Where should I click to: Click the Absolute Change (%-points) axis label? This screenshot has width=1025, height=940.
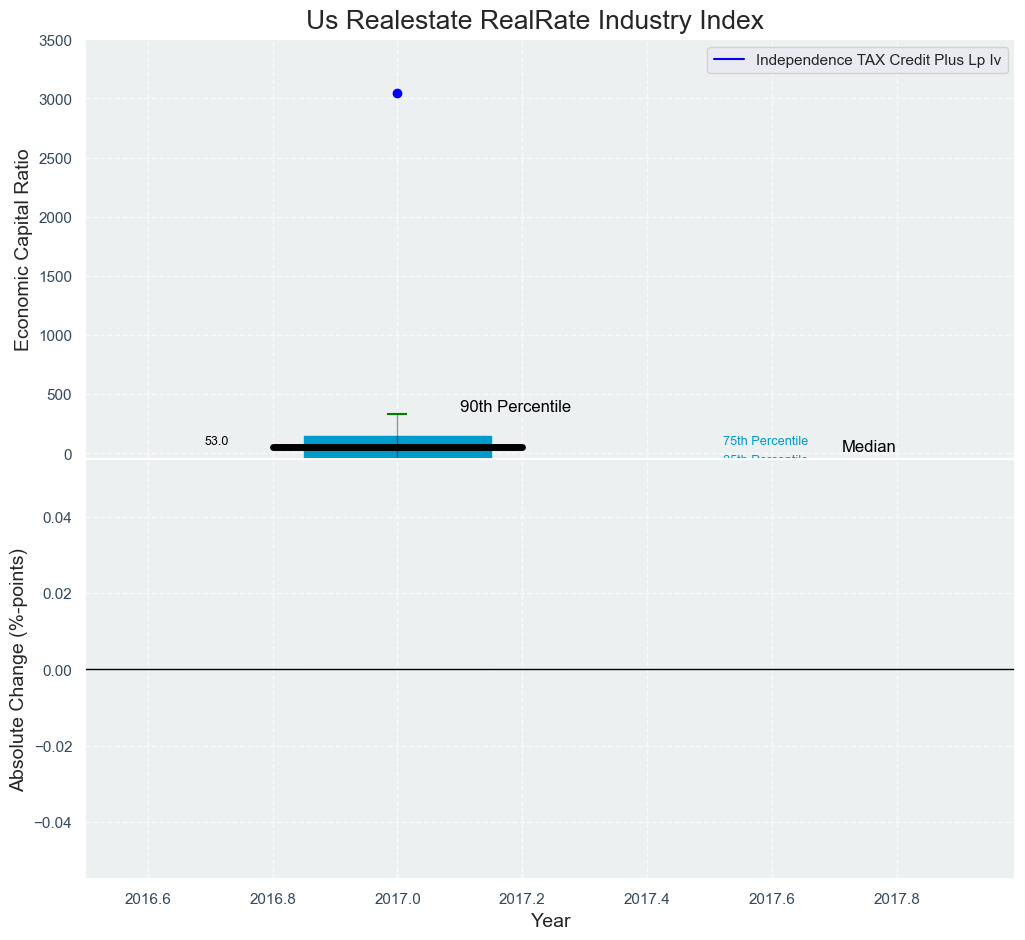pos(17,670)
